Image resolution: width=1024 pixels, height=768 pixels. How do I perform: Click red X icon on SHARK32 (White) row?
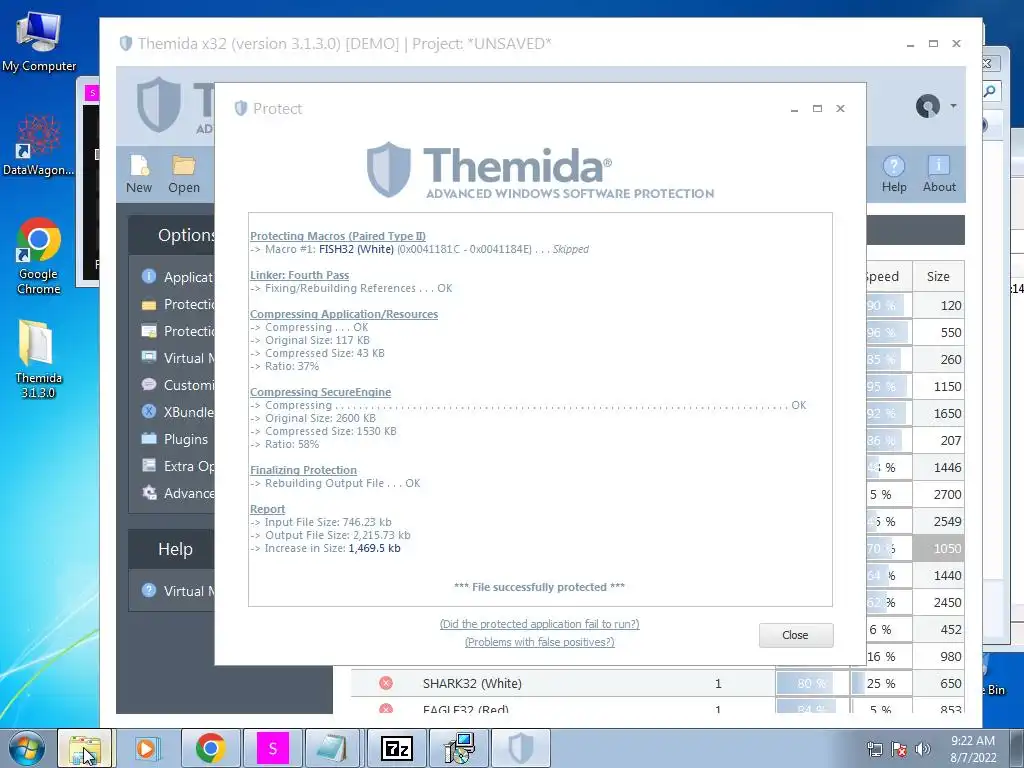tap(386, 683)
